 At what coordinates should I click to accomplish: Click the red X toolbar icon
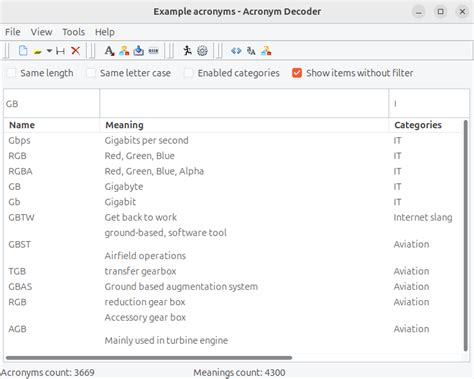click(76, 51)
